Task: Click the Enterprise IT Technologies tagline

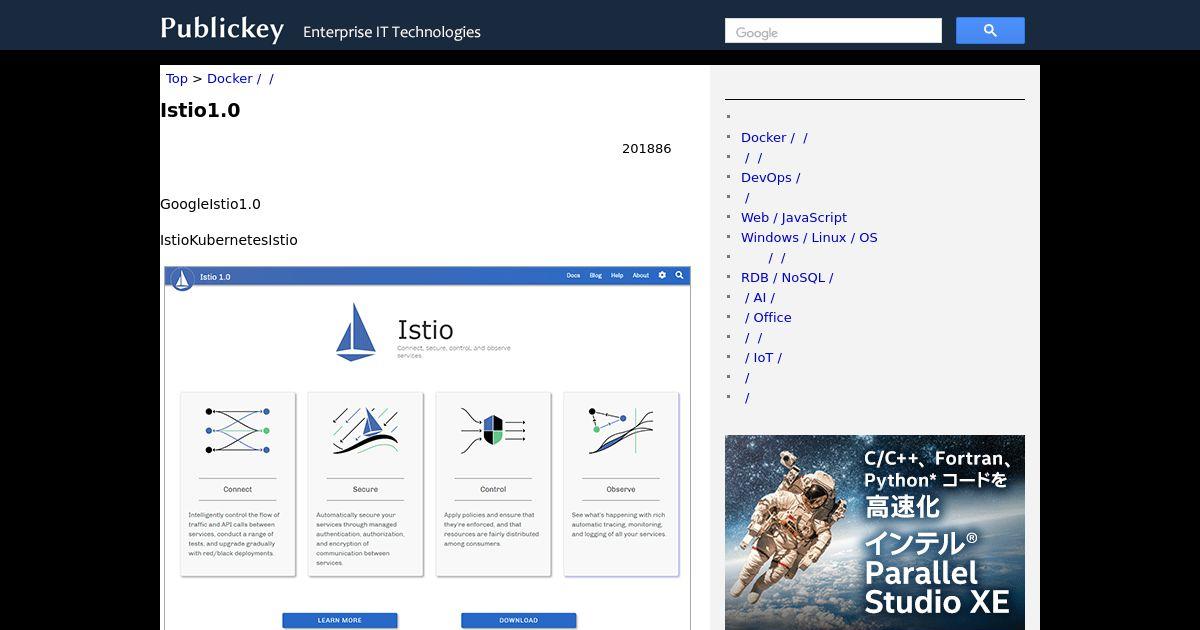Action: (x=392, y=32)
